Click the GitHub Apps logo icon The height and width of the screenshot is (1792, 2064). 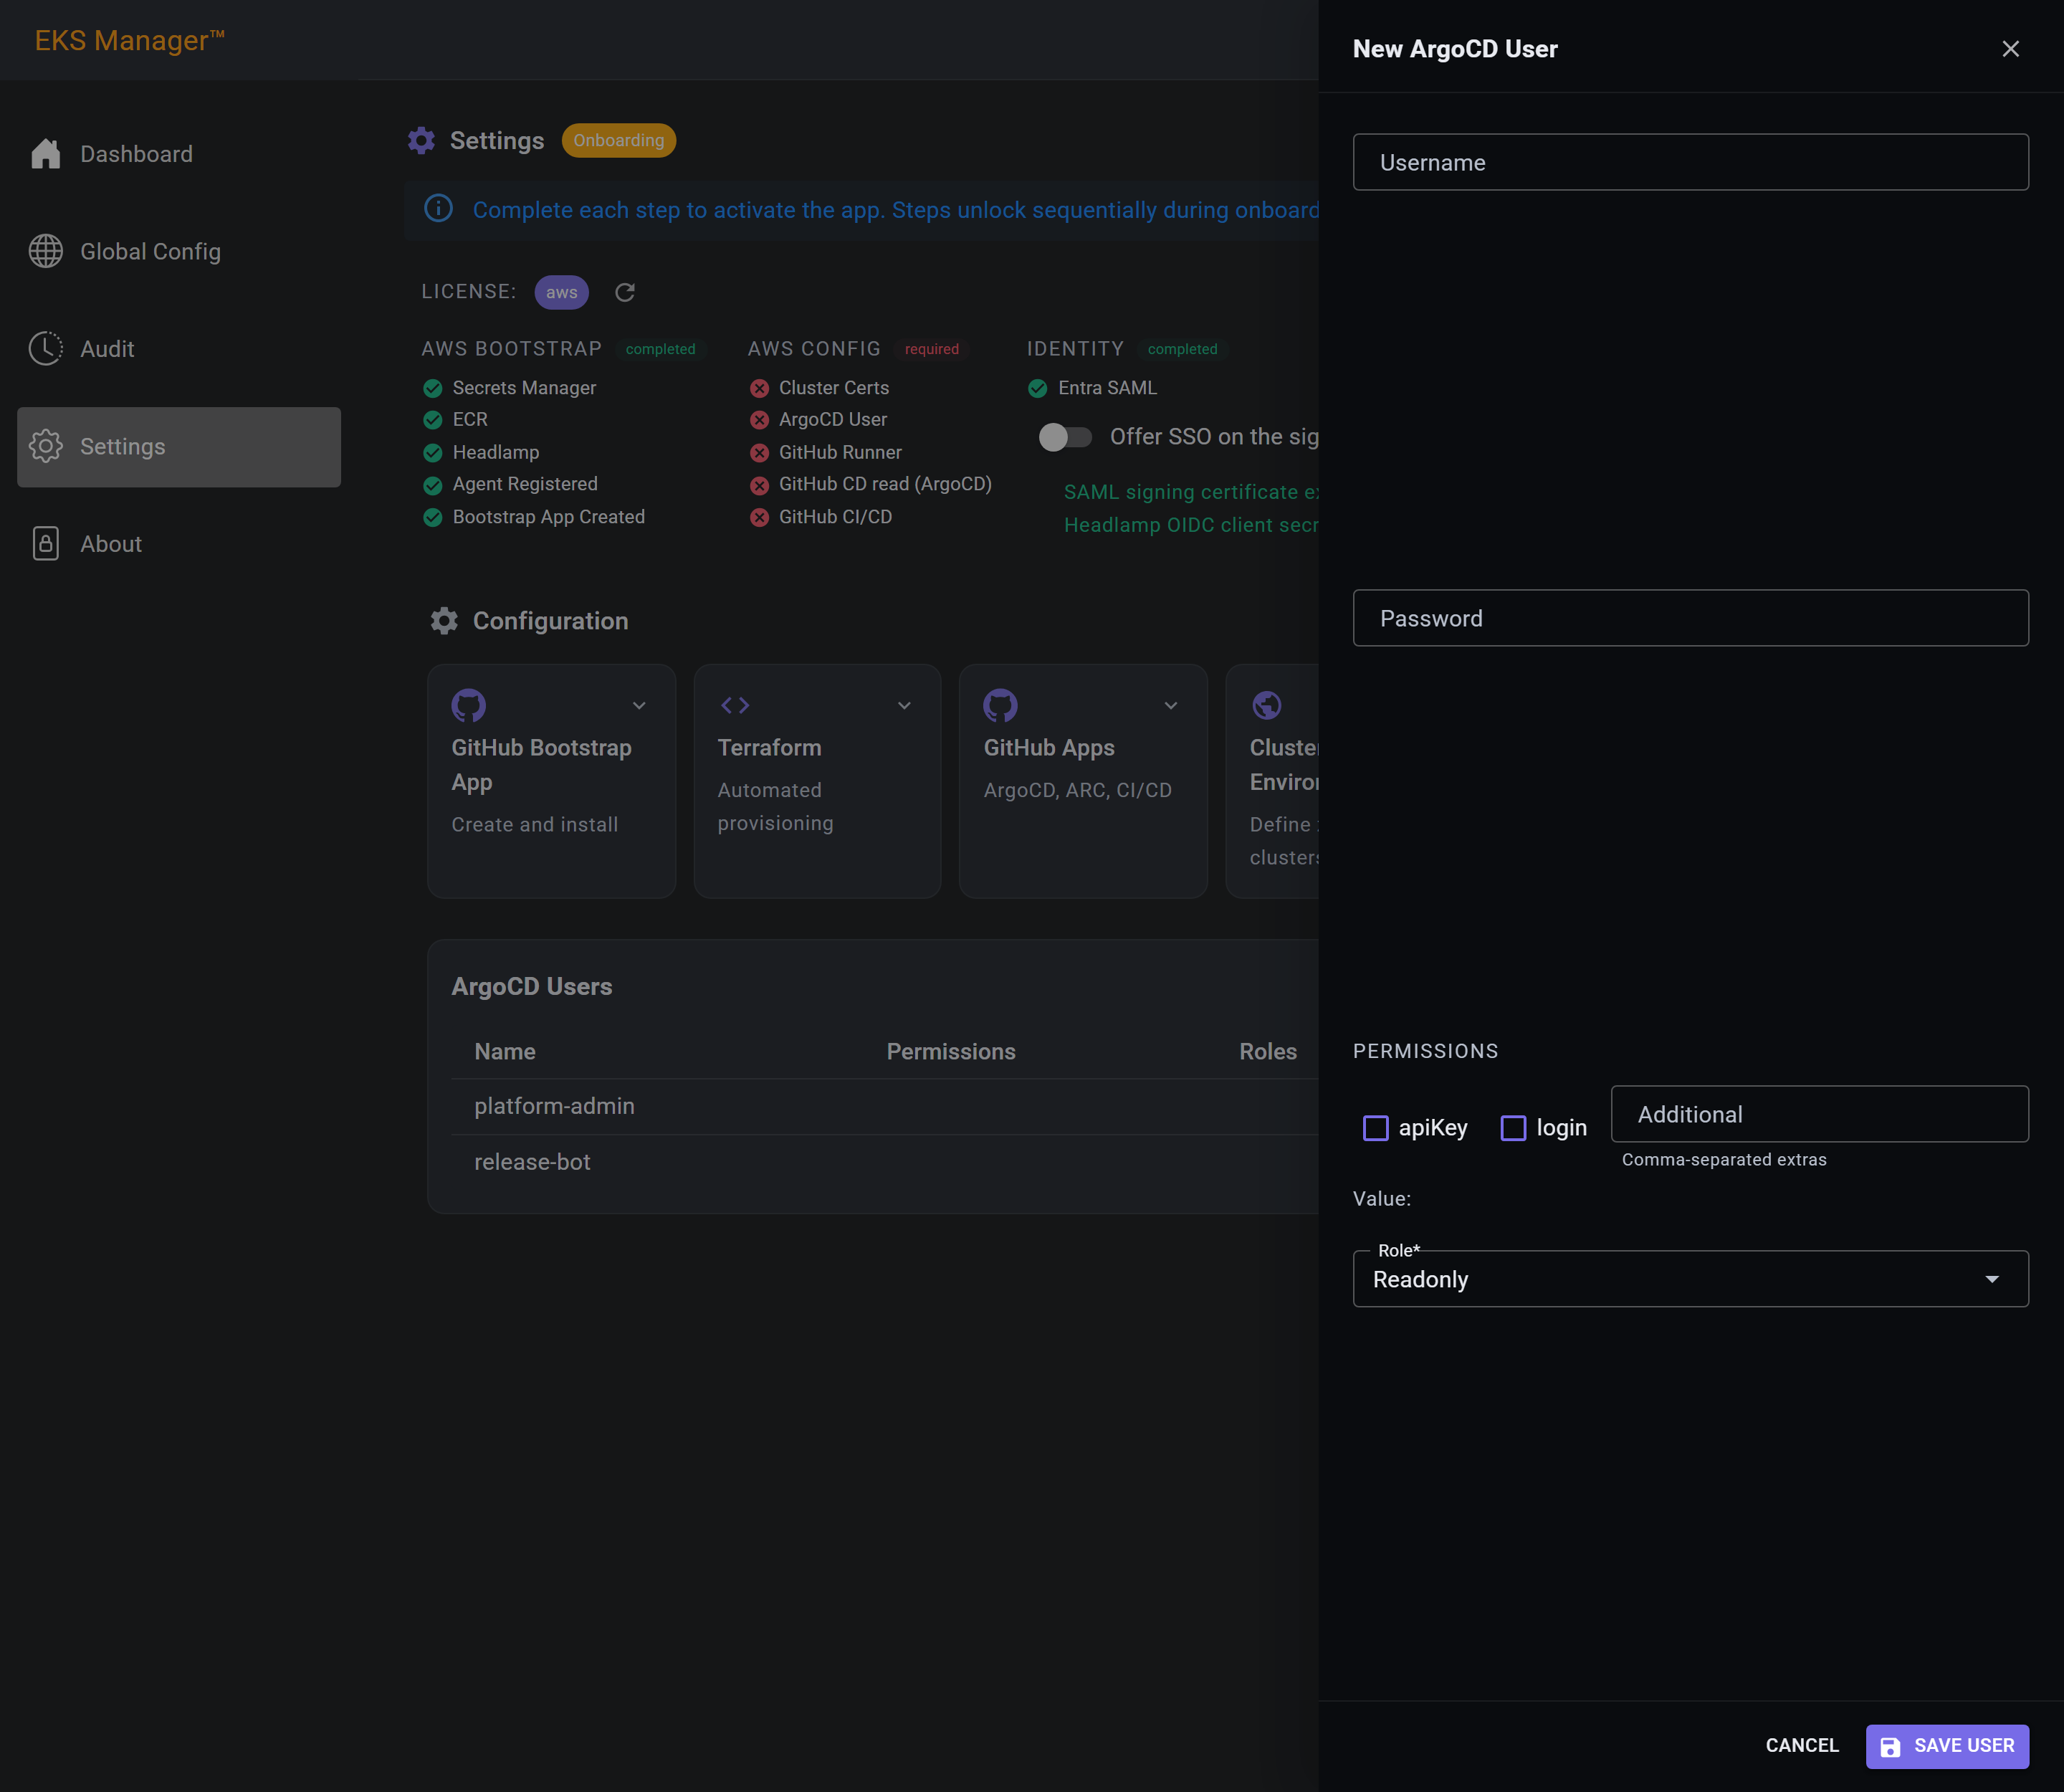point(1000,705)
